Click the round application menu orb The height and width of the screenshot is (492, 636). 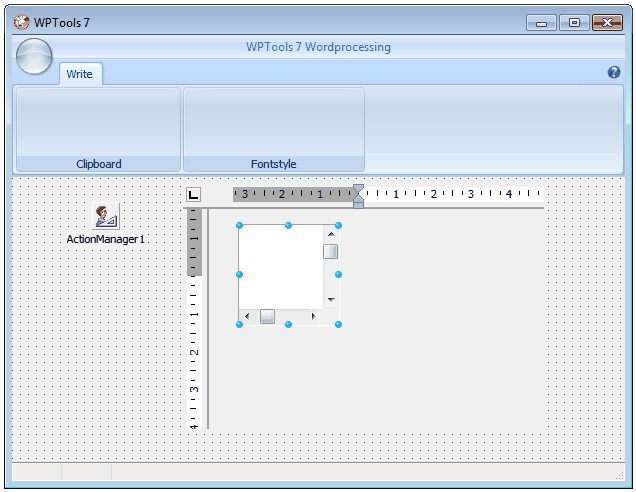pos(35,56)
